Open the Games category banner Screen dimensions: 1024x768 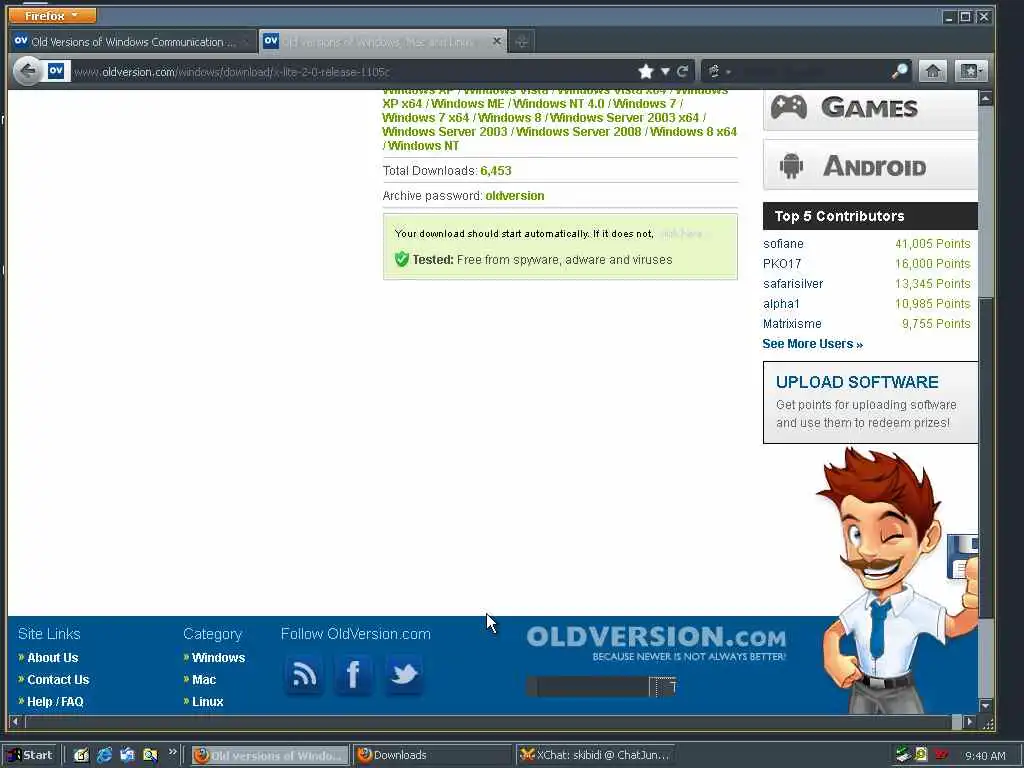pyautogui.click(x=870, y=108)
